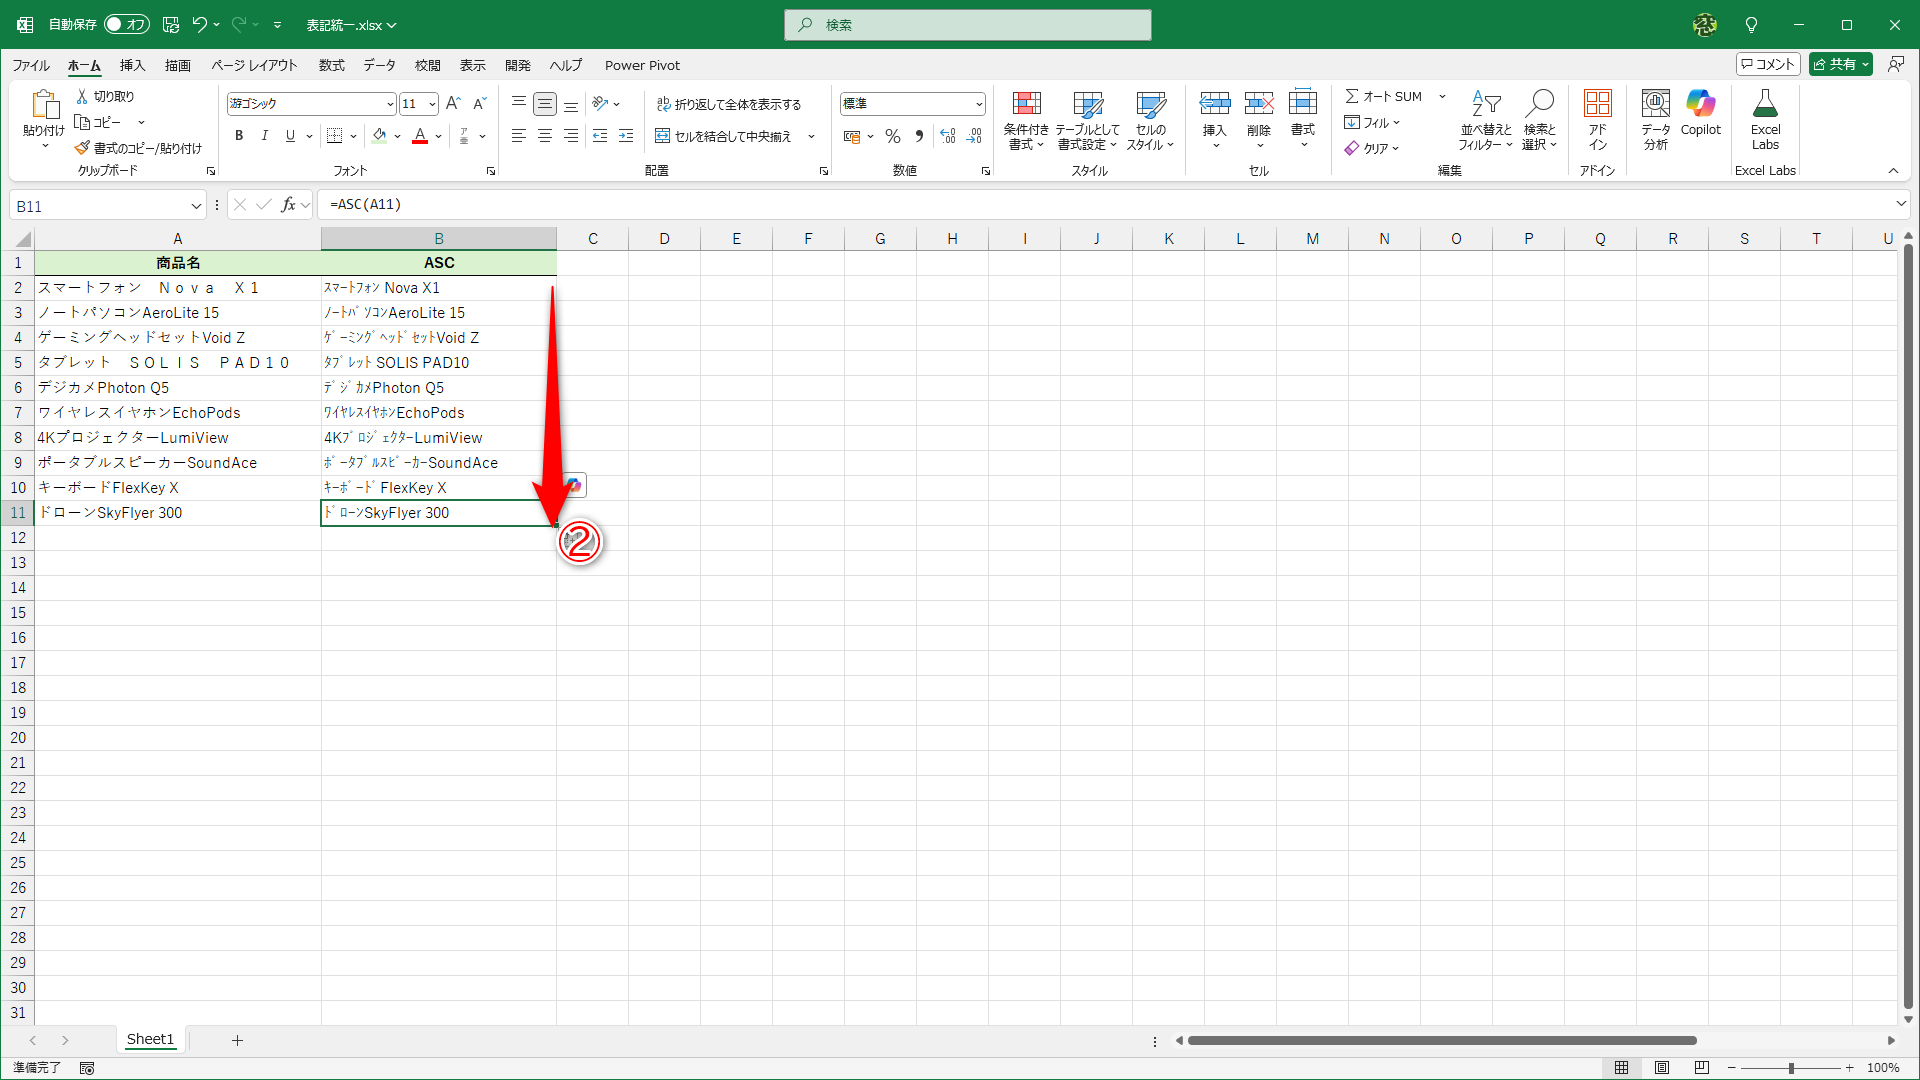
Task: Switch to the Power Pivot tab
Action: coord(642,65)
